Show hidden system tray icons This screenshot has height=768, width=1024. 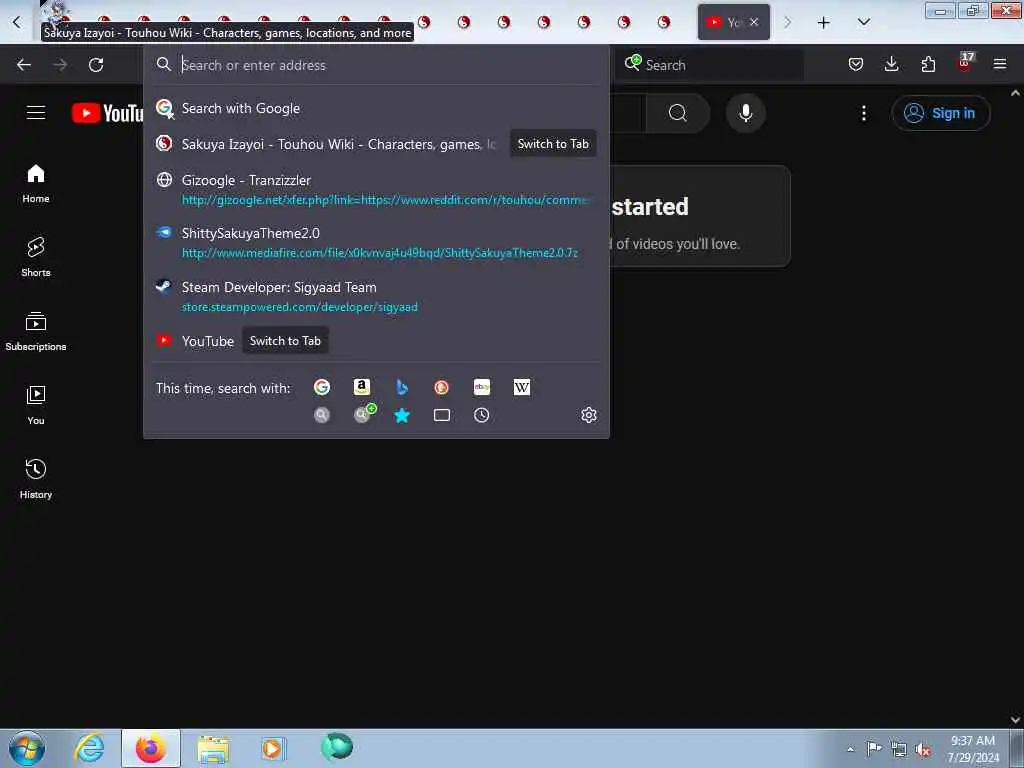(850, 750)
